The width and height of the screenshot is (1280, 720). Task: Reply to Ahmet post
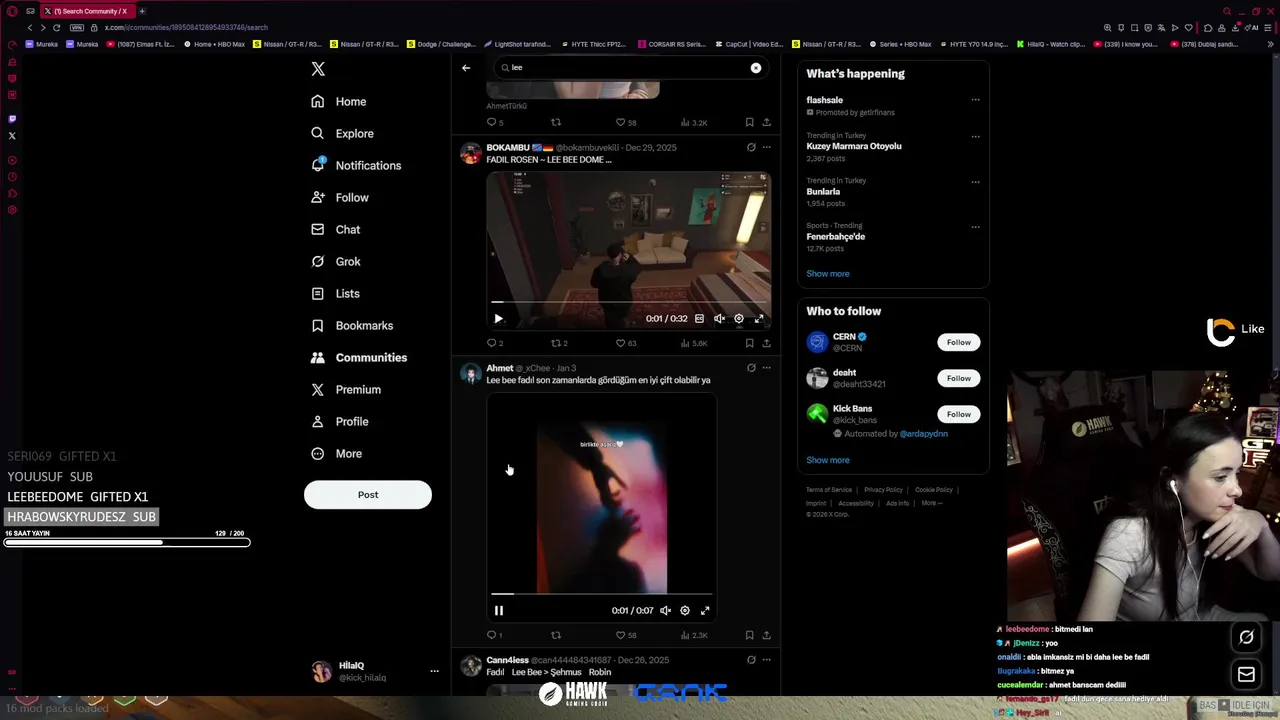[494, 635]
